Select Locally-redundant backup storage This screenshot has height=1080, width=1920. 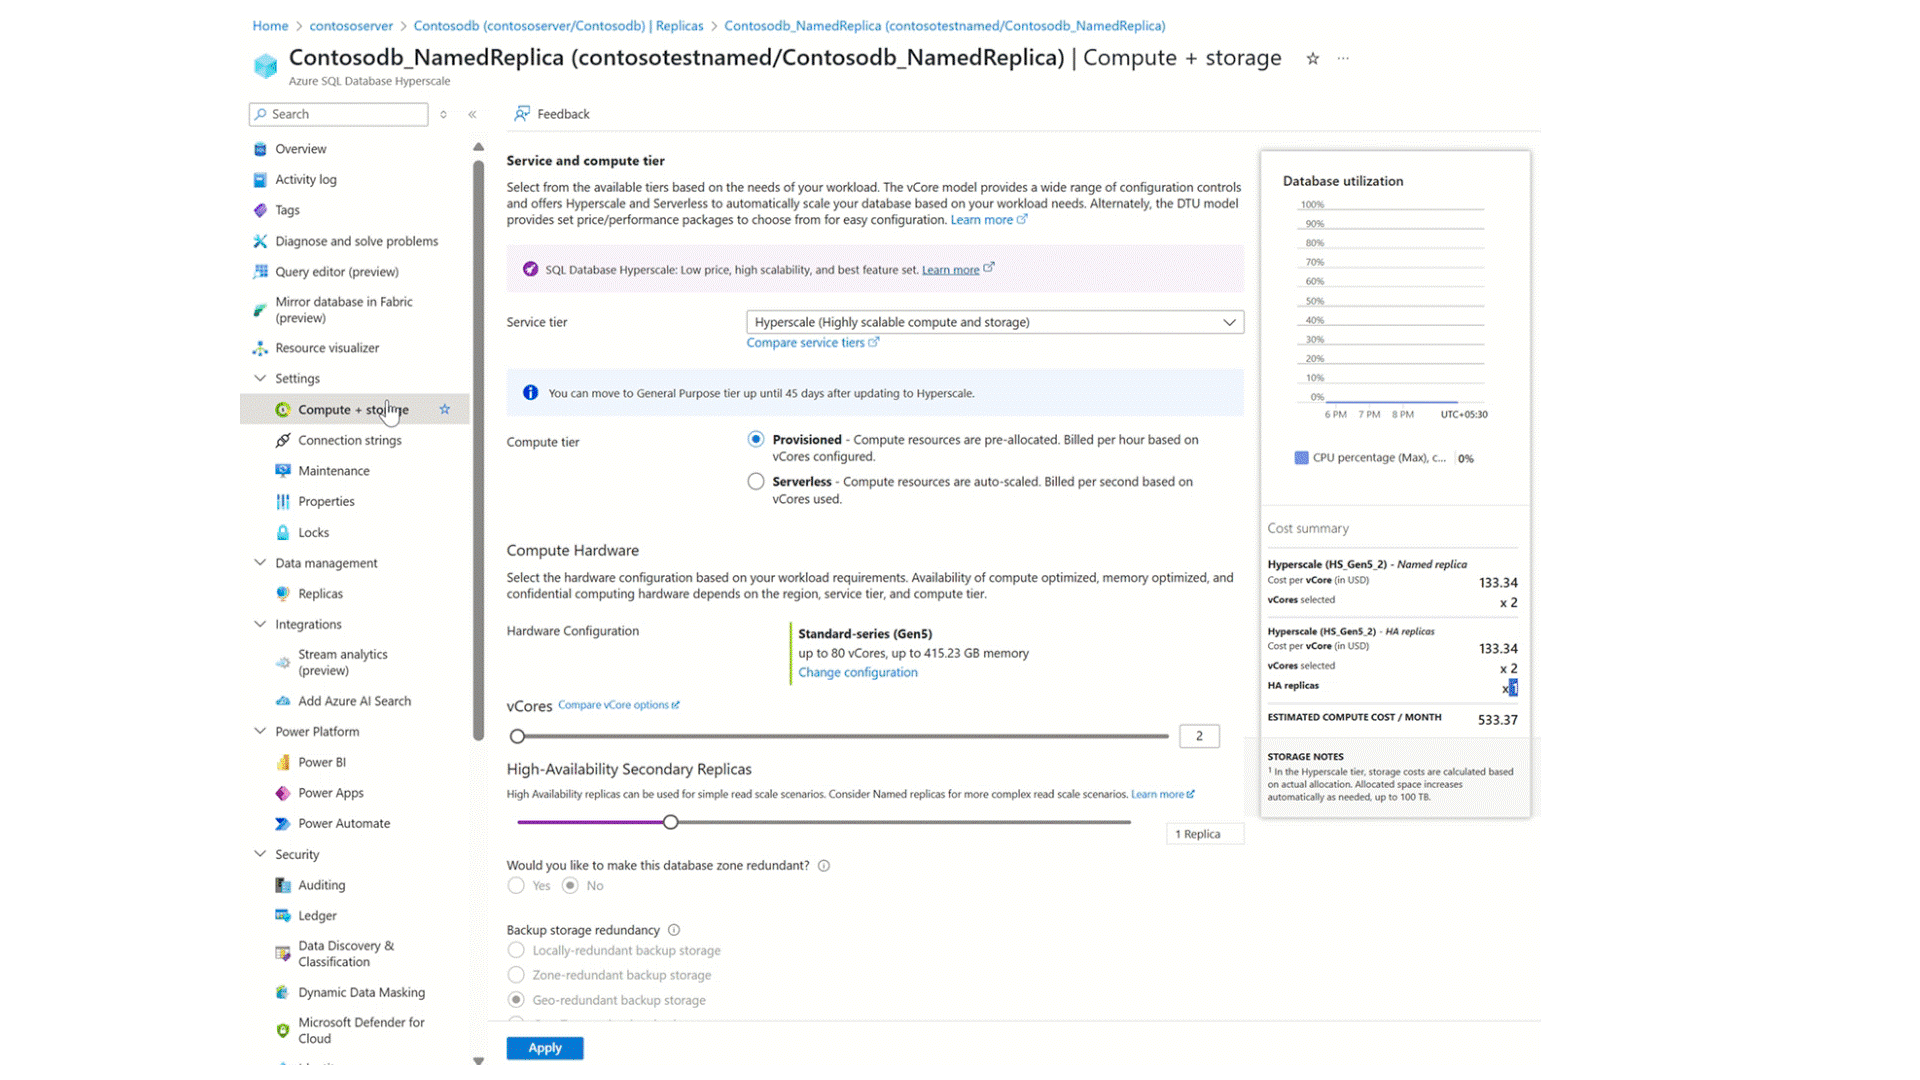tap(516, 950)
